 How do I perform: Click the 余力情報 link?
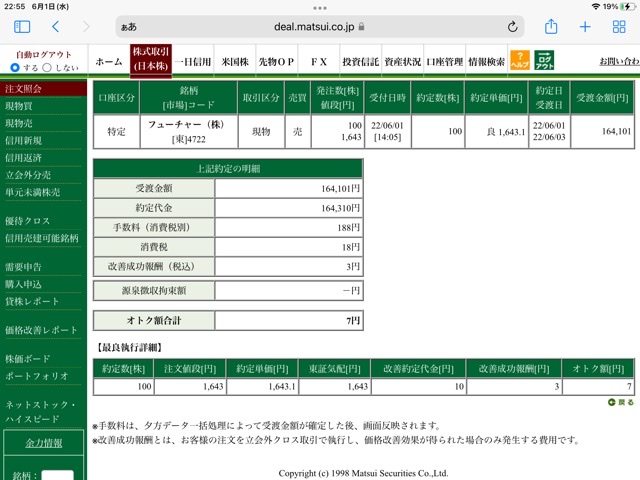tap(44, 443)
